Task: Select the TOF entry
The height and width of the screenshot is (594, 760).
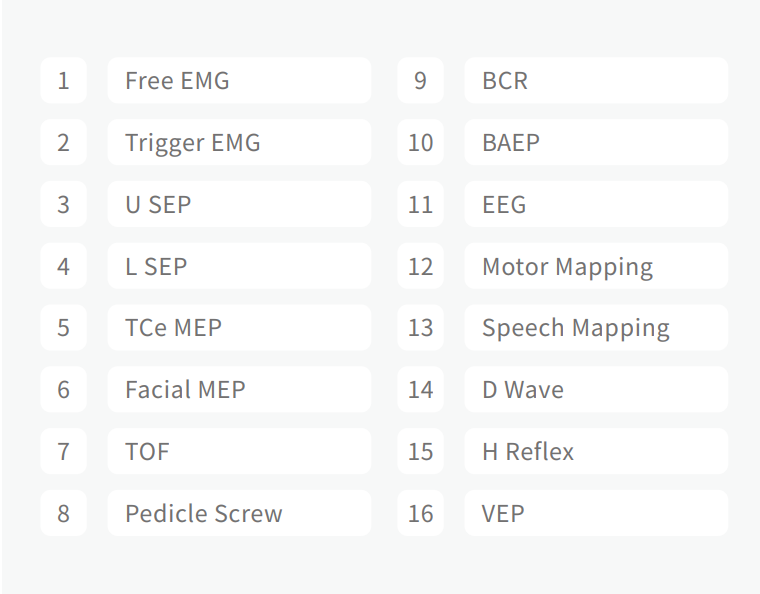Action: pyautogui.click(x=238, y=451)
